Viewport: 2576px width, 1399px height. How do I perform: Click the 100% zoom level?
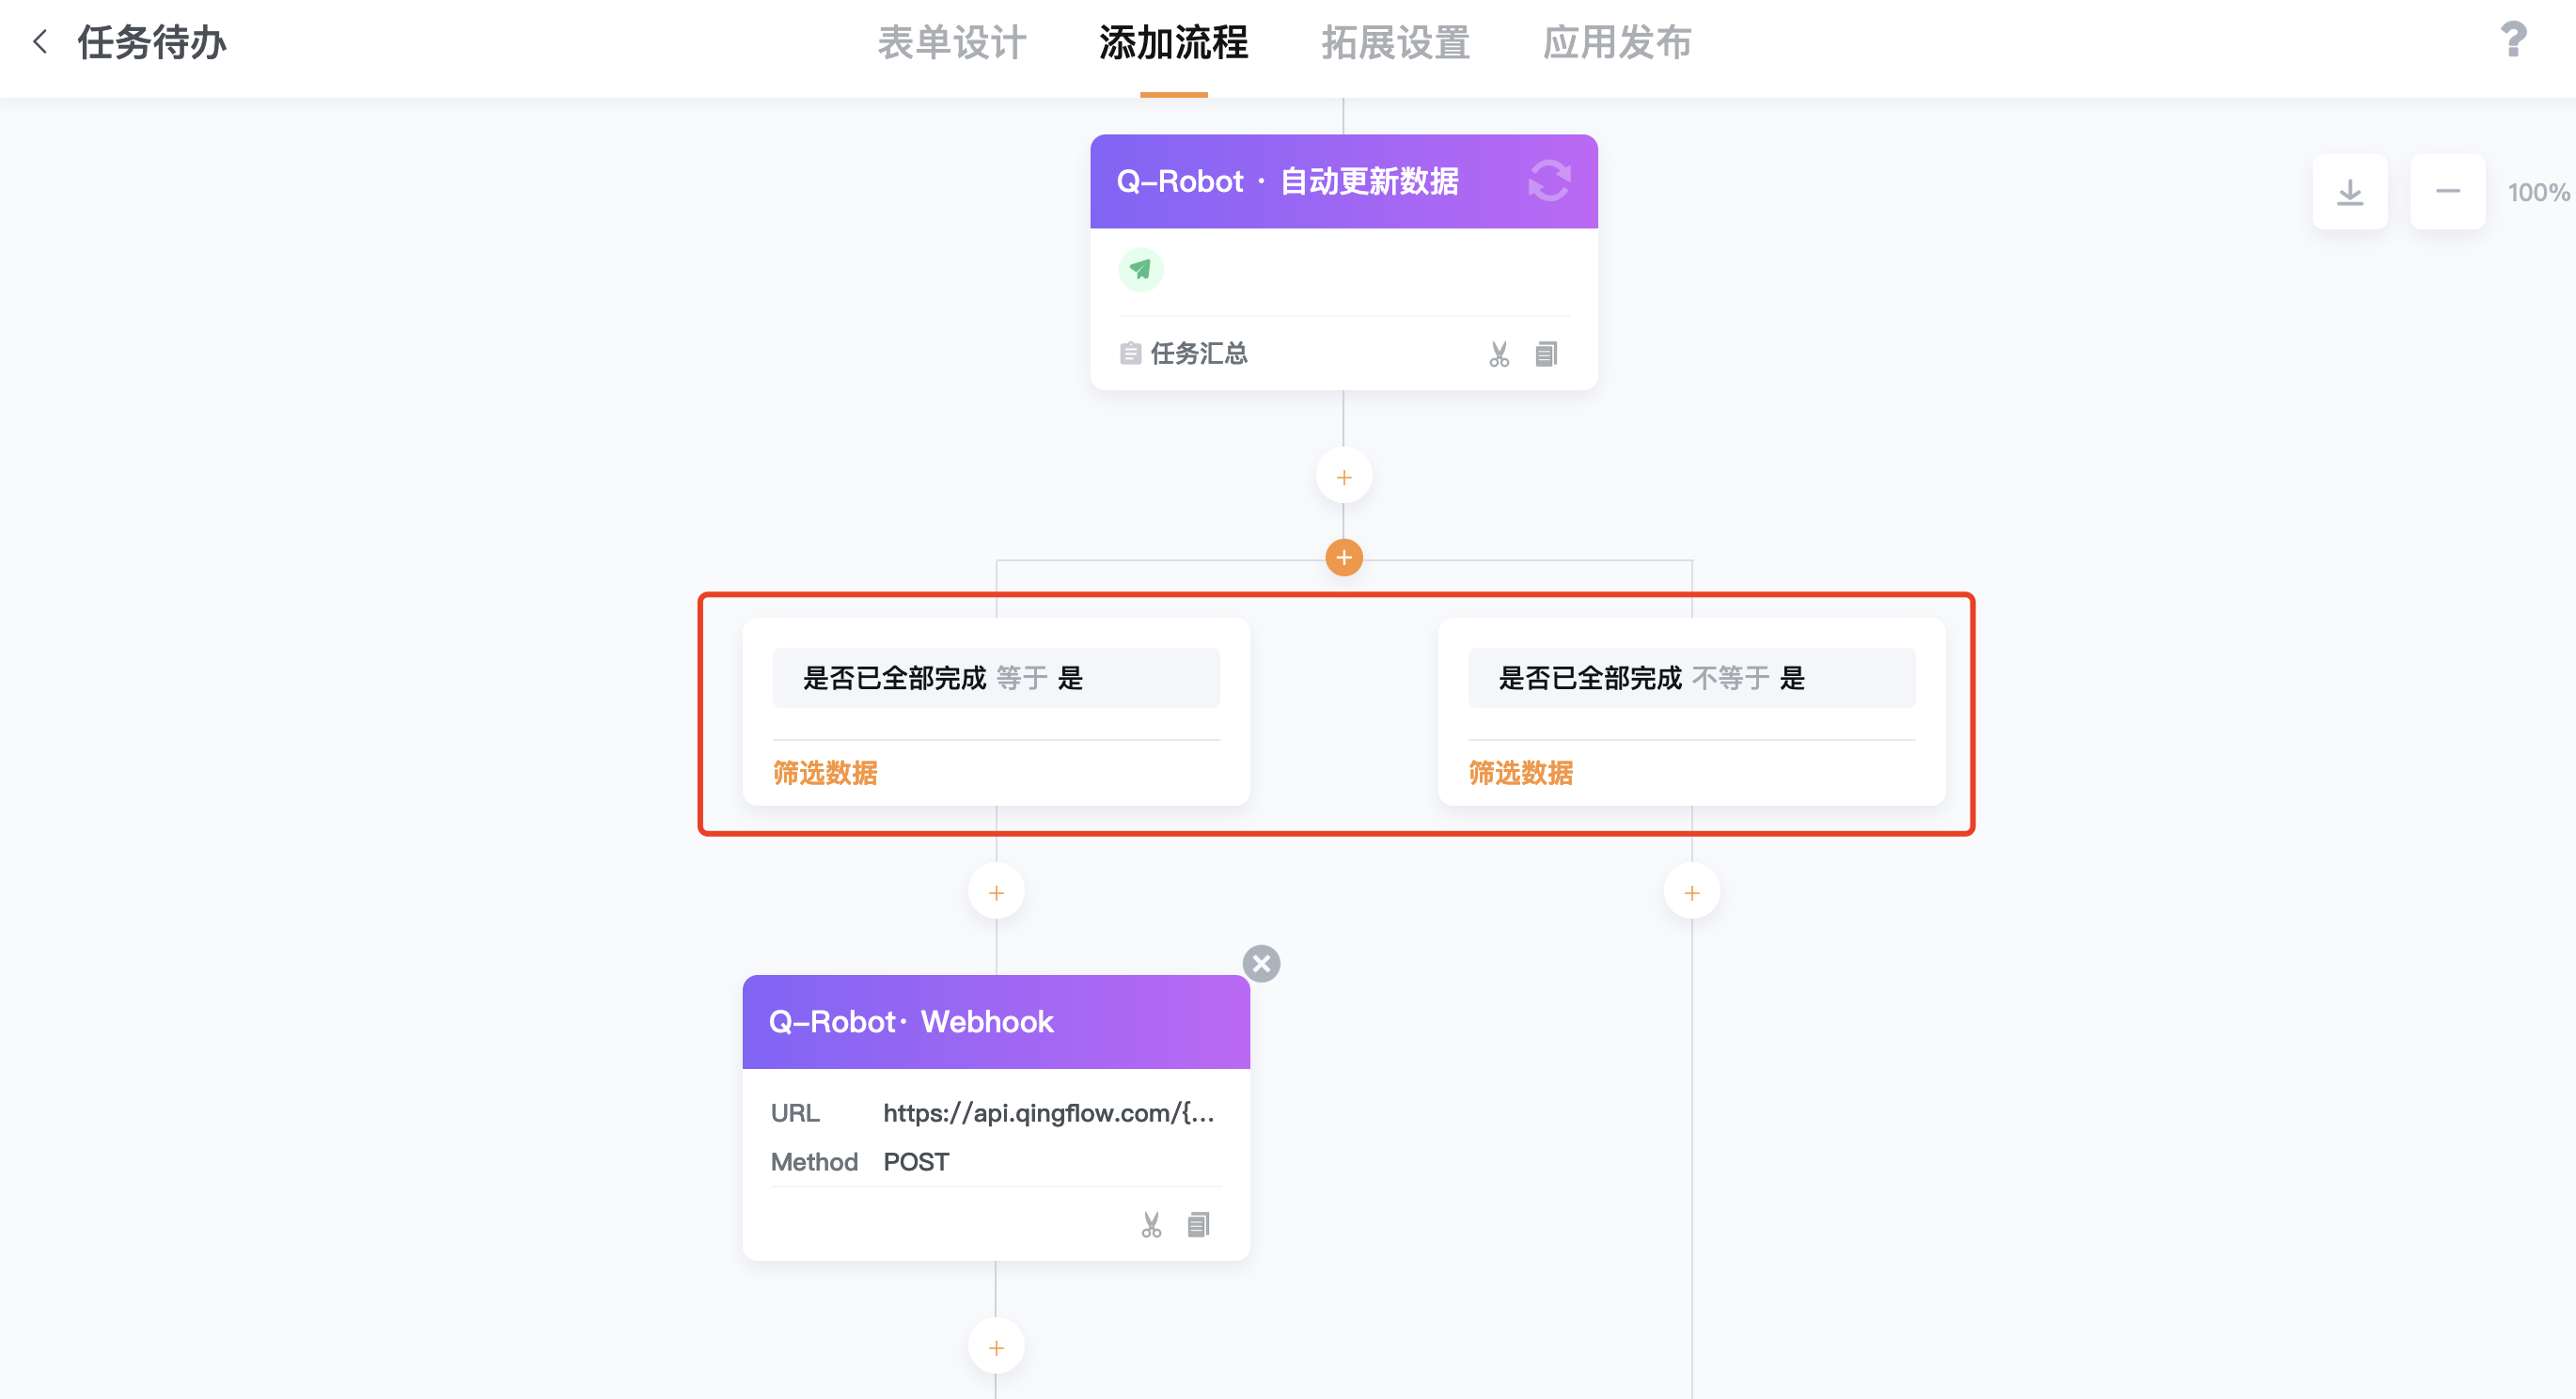point(2537,192)
